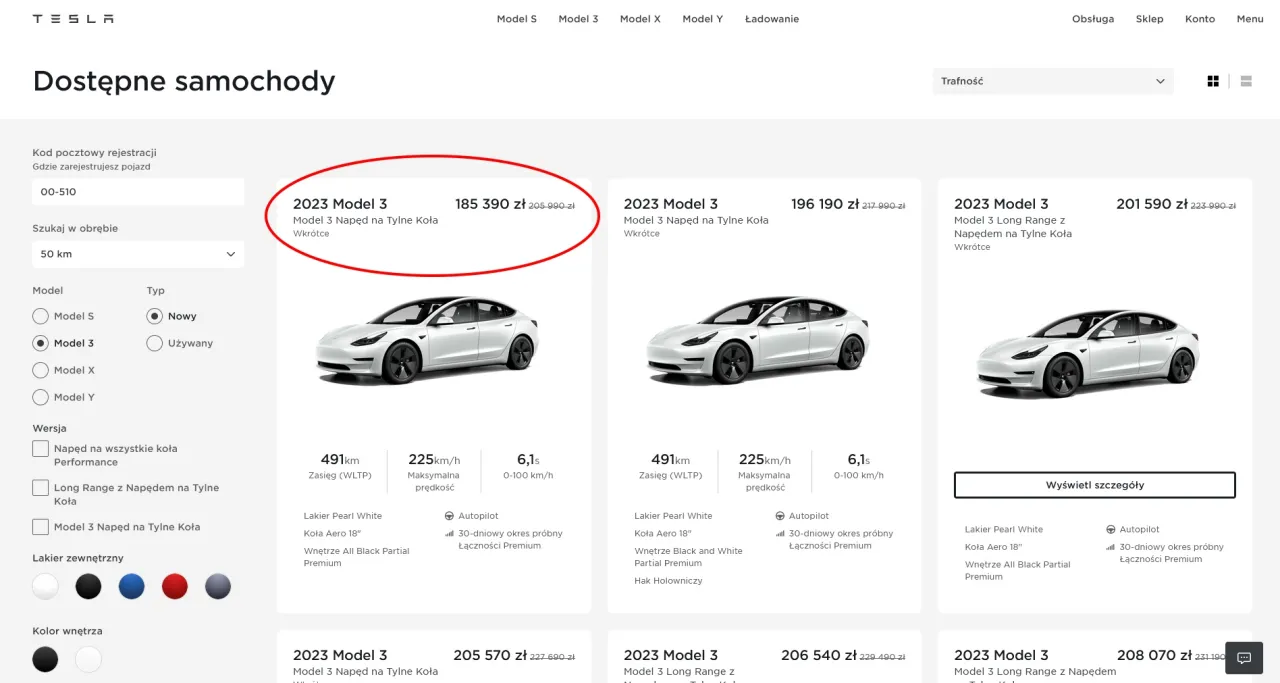Open the chat support icon
Screen dimensions: 1280x683
pos(1243,658)
